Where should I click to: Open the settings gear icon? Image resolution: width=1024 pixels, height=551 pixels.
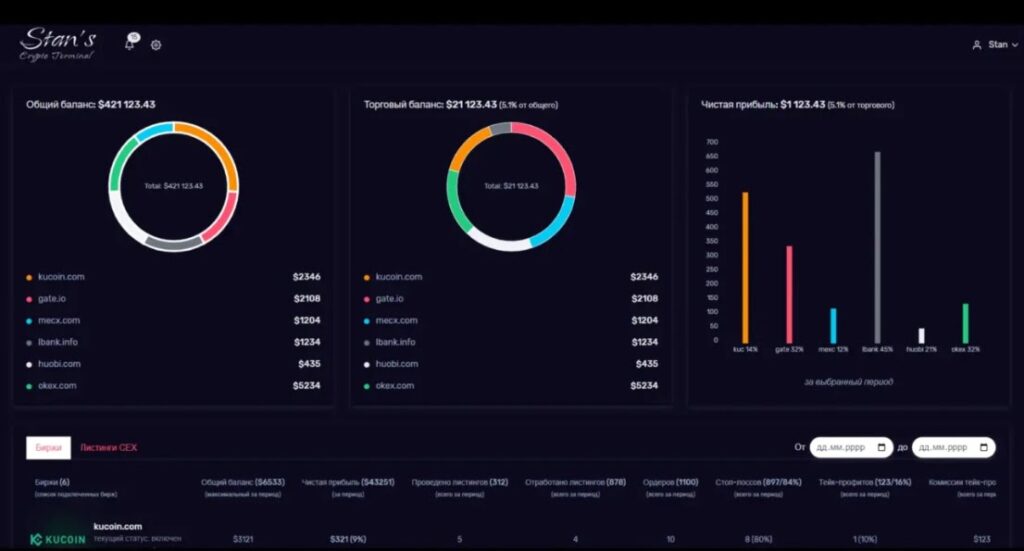click(156, 45)
